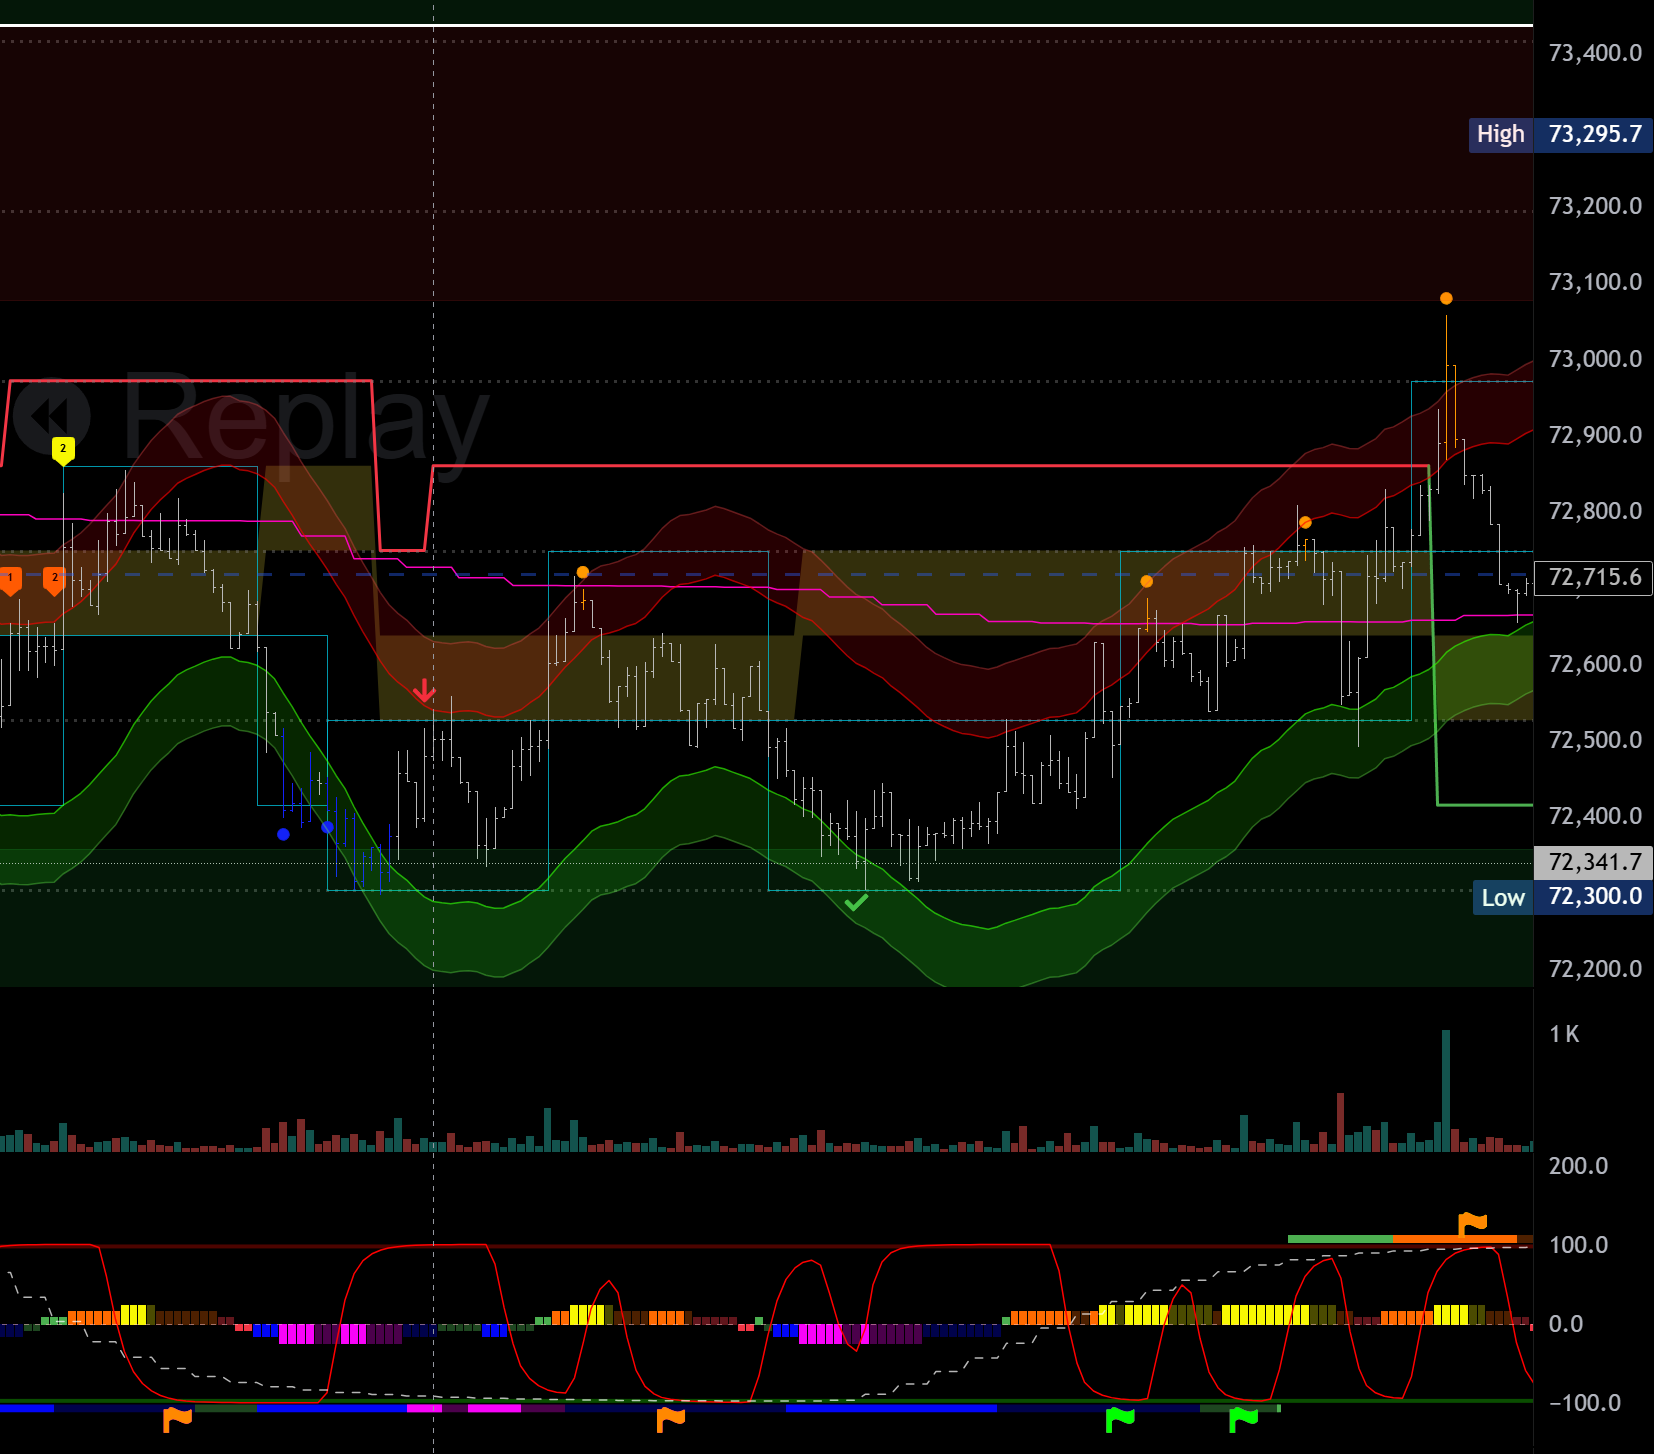Select the yellow marker labeled 2
This screenshot has width=1654, height=1454.
[63, 450]
